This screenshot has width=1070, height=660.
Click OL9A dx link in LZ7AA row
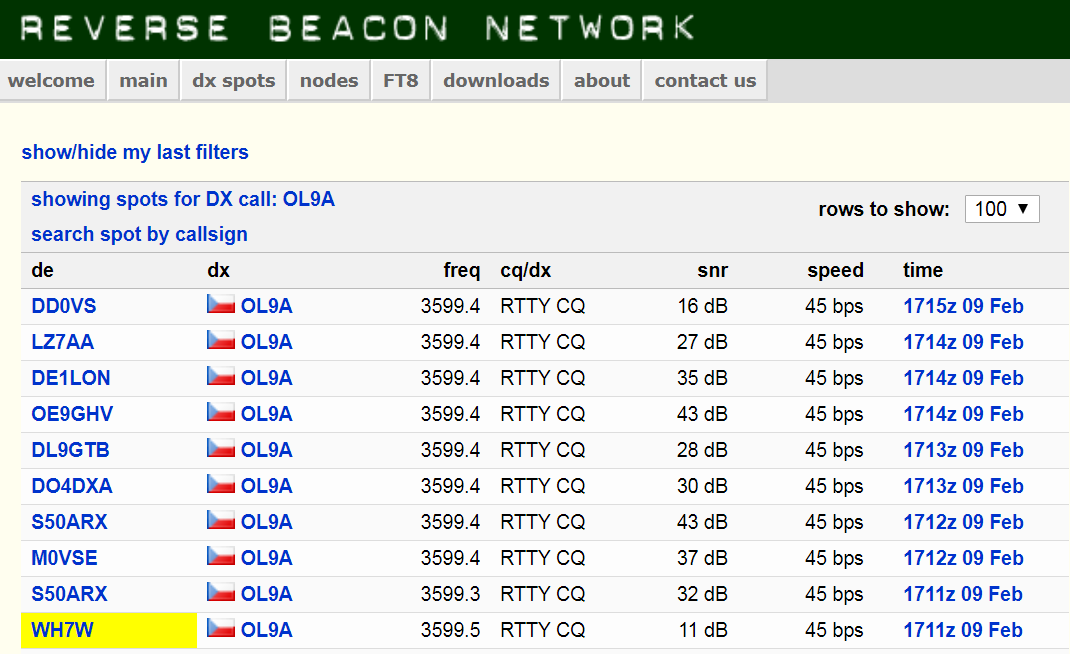(266, 342)
